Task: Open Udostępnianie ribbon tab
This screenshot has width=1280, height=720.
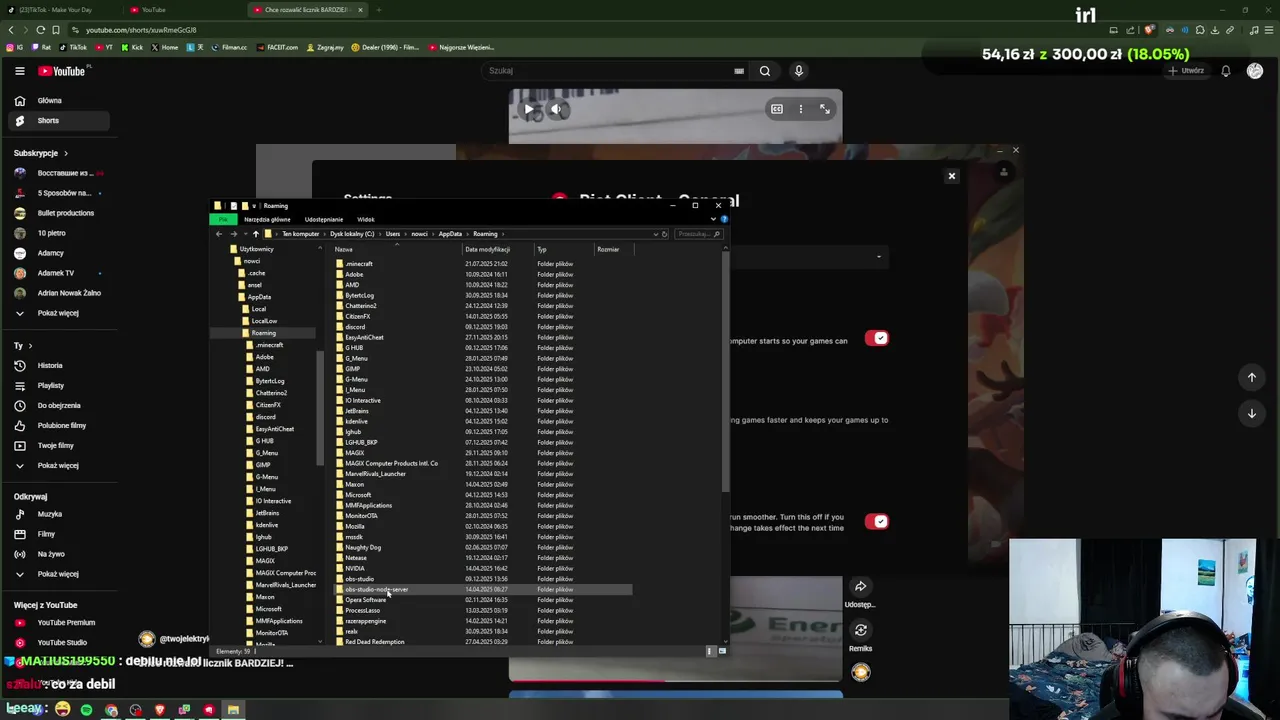Action: point(324,219)
